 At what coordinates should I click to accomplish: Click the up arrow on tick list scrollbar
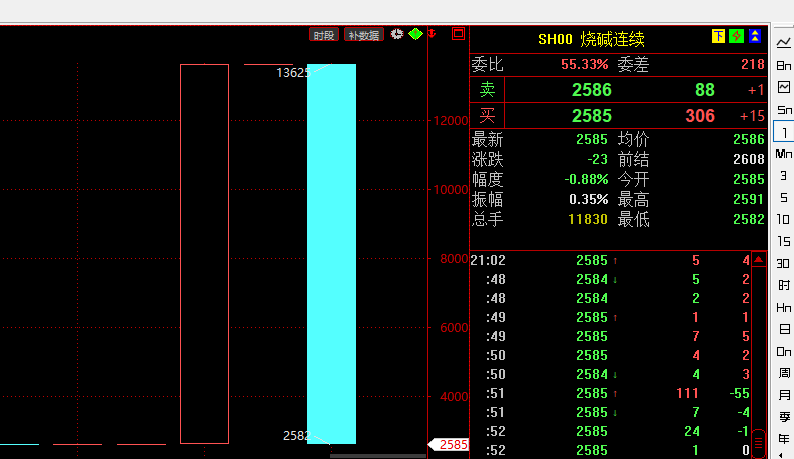(759, 259)
